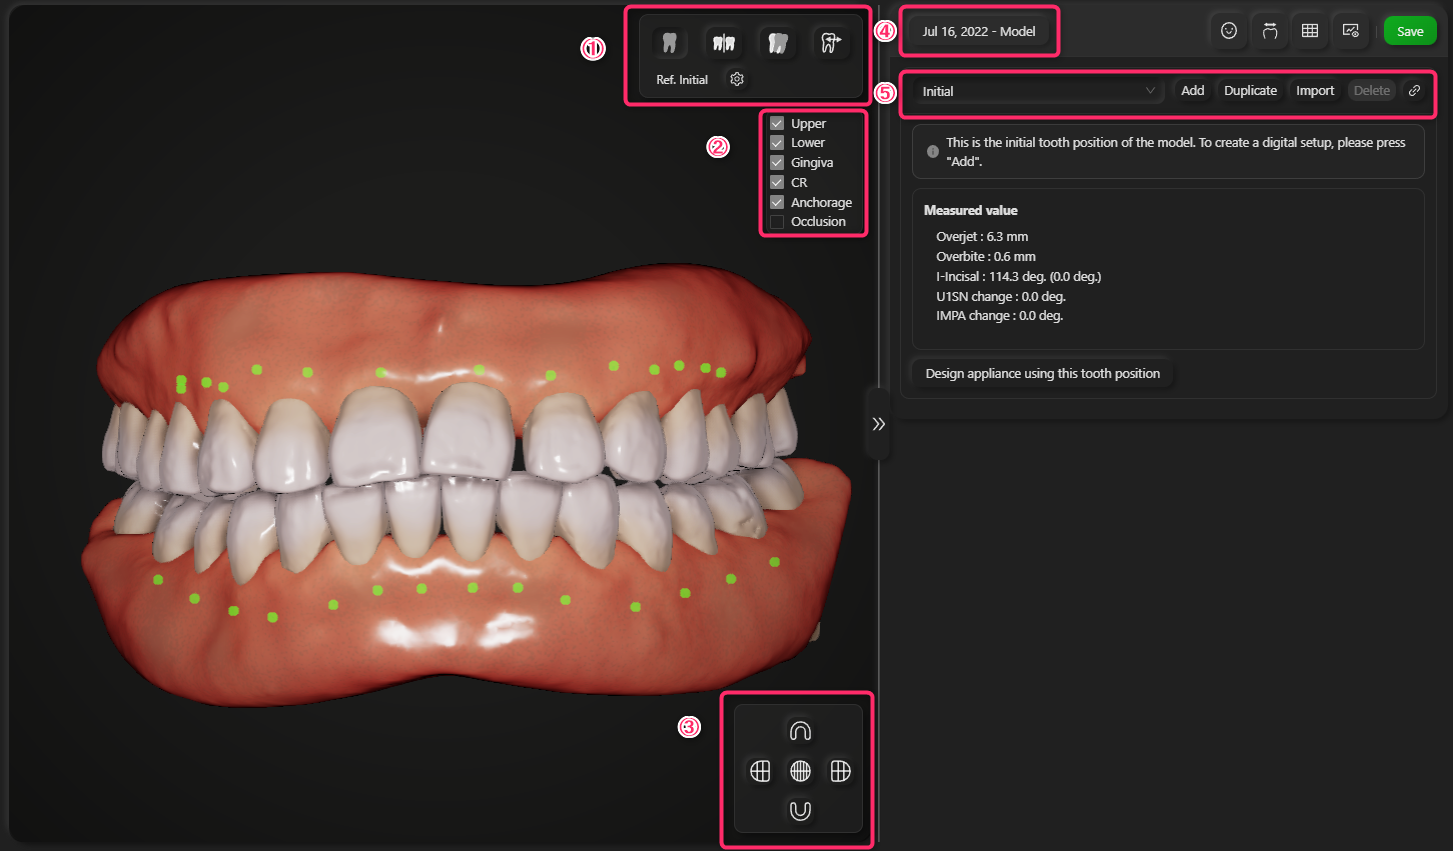
Task: Switch to the lower arch occlusal view
Action: (800, 810)
